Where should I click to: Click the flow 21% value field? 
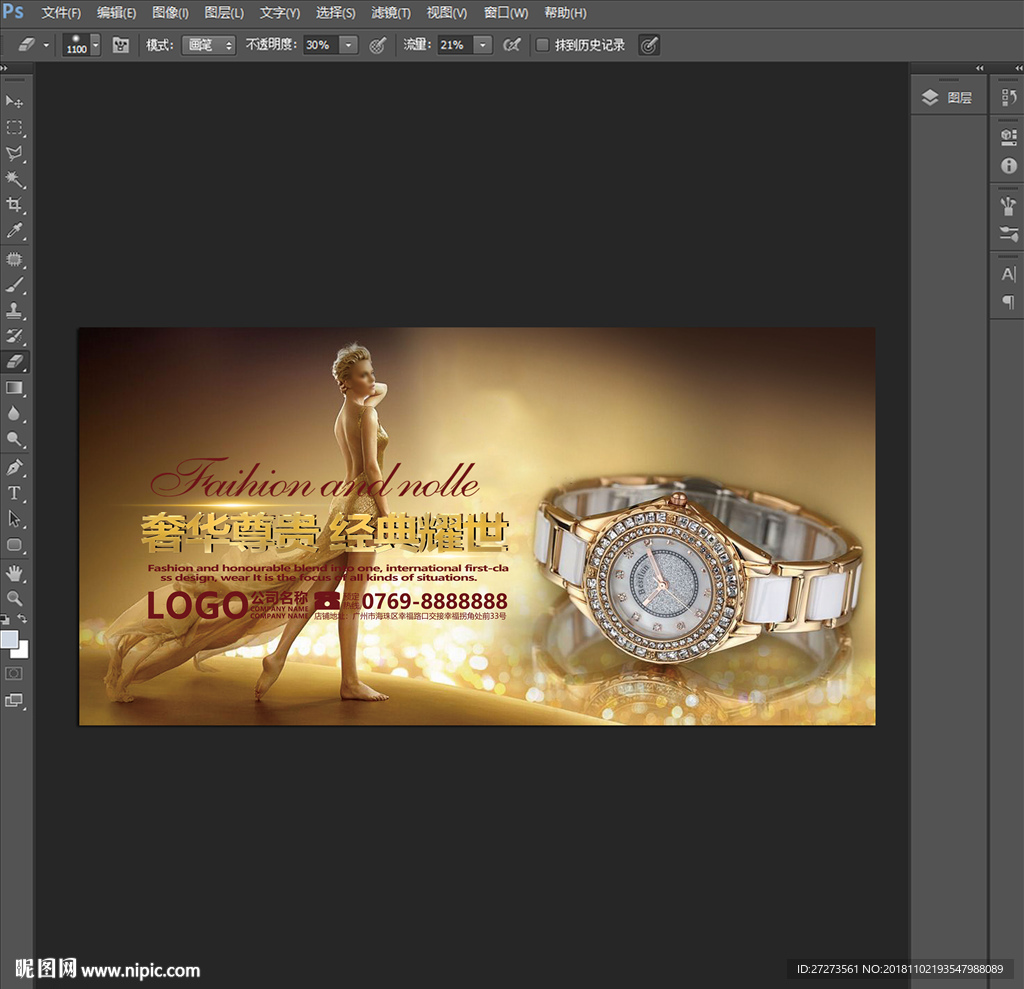pos(455,45)
